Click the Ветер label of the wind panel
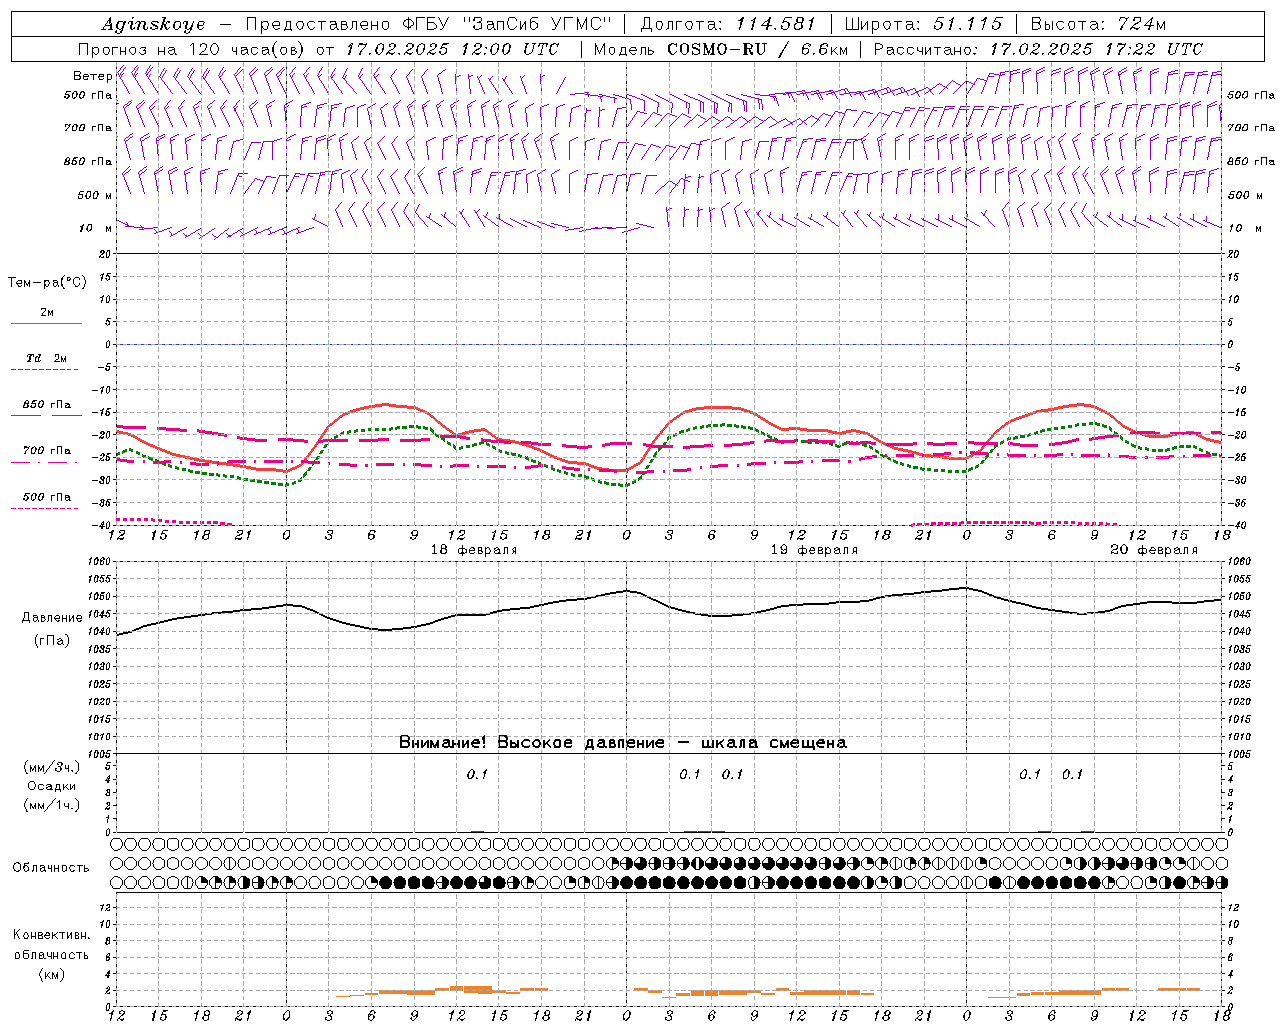The width and height of the screenshot is (1280, 1024). click(x=93, y=76)
